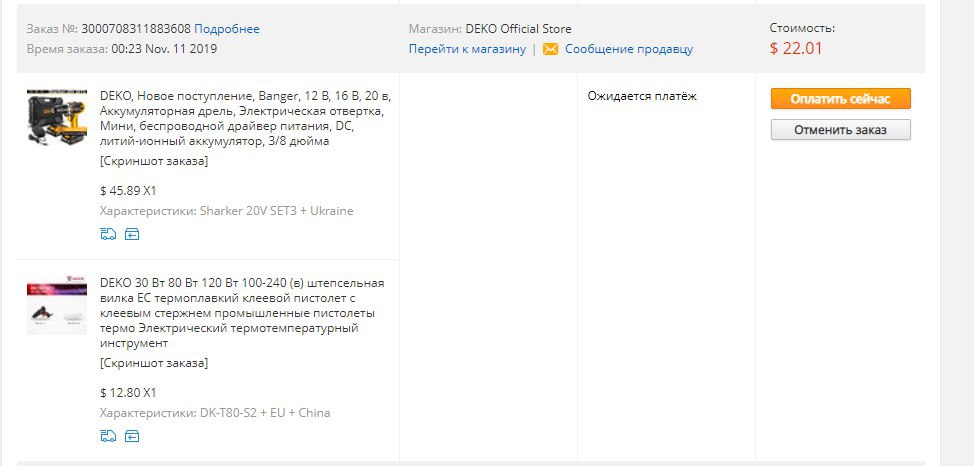Click the return-arrow icon under the DK-T80-S2 item
The width and height of the screenshot is (974, 466).
pyautogui.click(x=132, y=436)
